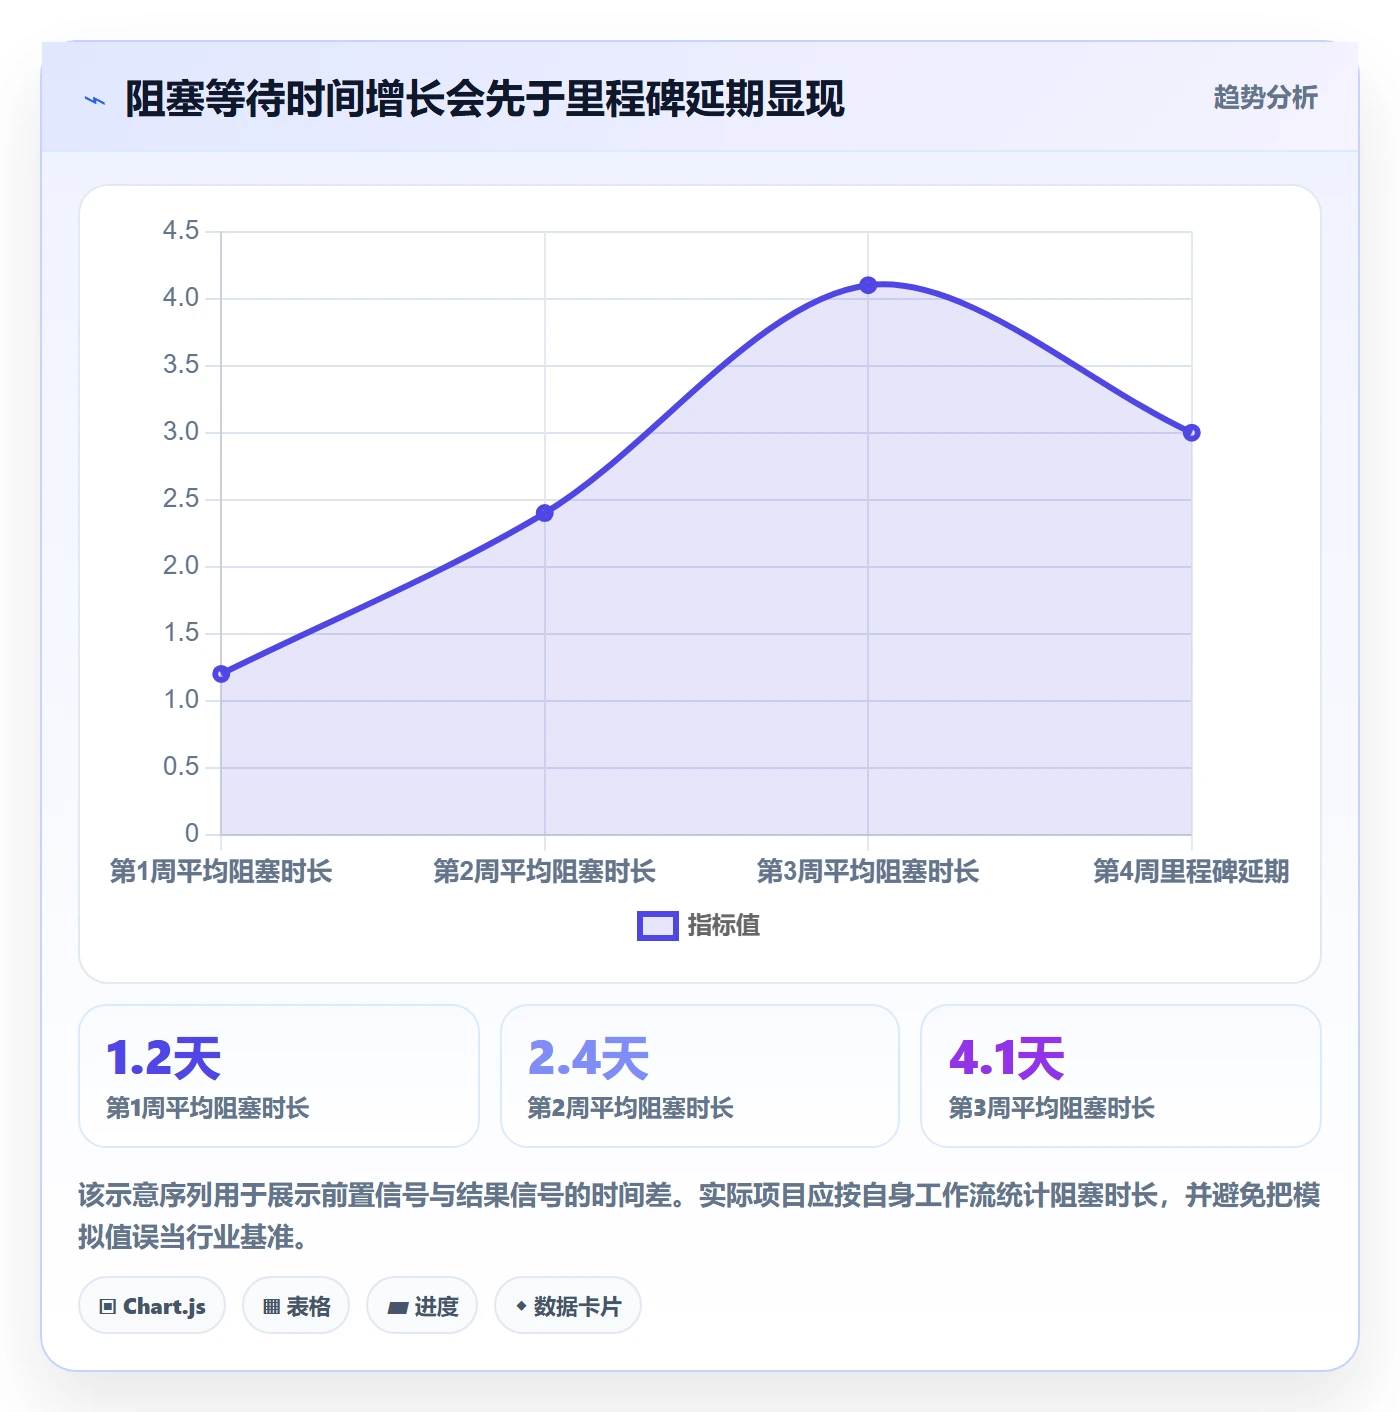The width and height of the screenshot is (1400, 1412).
Task: Click the 表格 tag chip
Action: click(296, 1305)
